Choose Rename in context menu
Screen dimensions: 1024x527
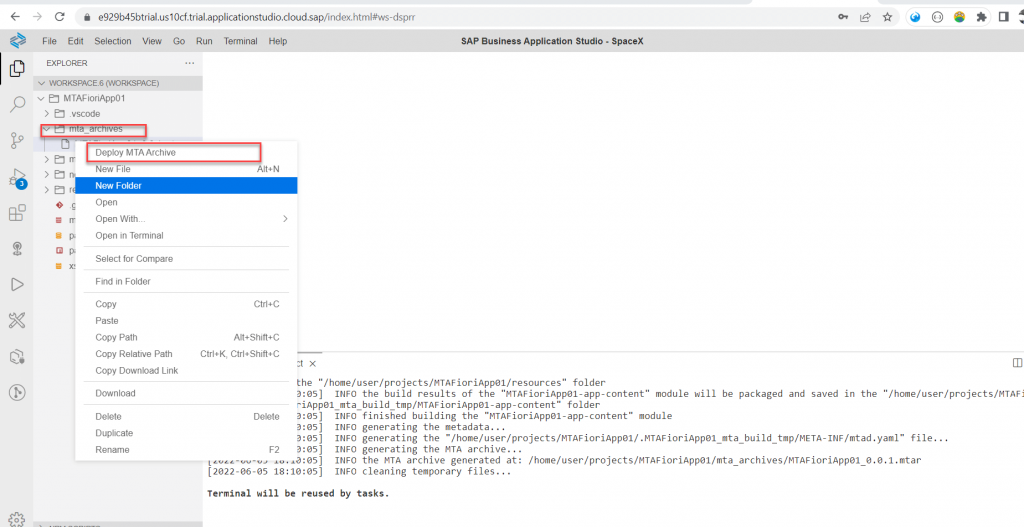[x=187, y=450]
